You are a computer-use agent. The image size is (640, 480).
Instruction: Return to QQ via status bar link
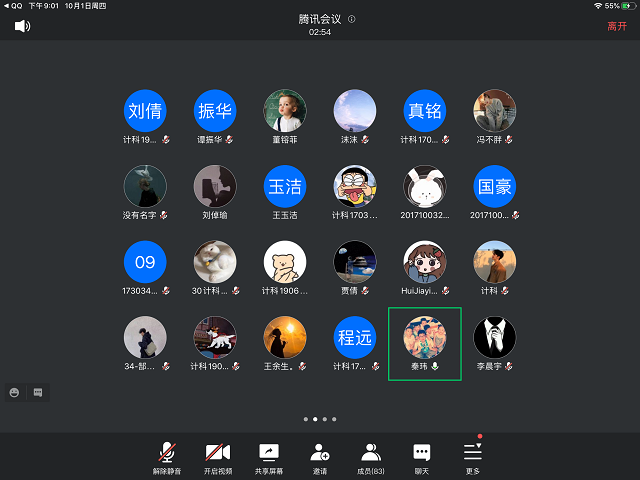click(12, 5)
